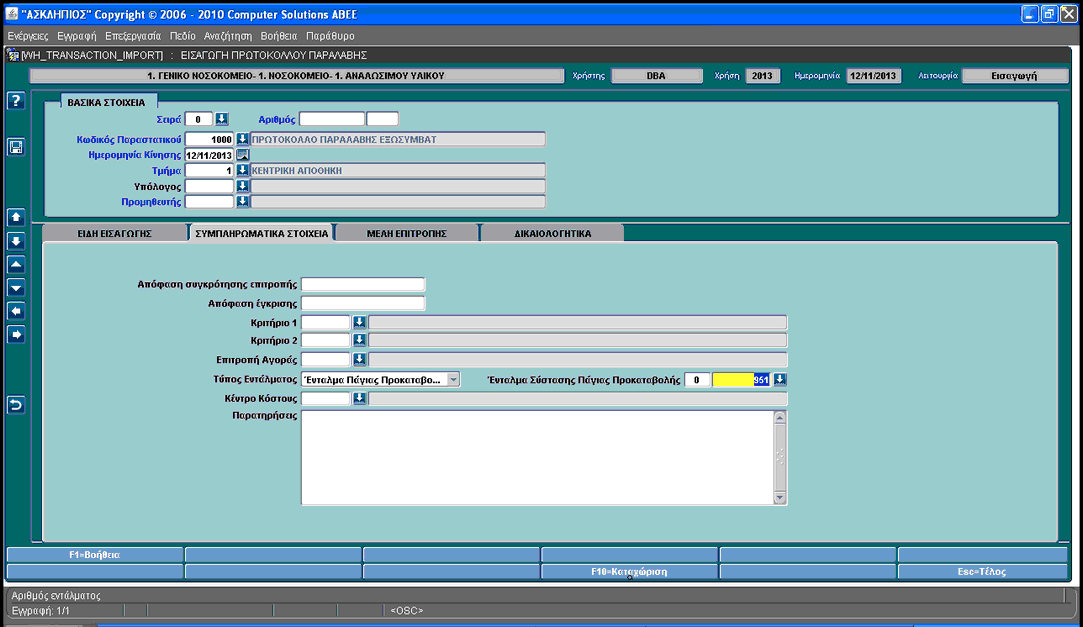
Task: Select ΣΥΜΠΛΗΡΩΜΑΤΙΚΑ ΣΤΟΙΧΕΙΑ tab
Action: tap(262, 233)
